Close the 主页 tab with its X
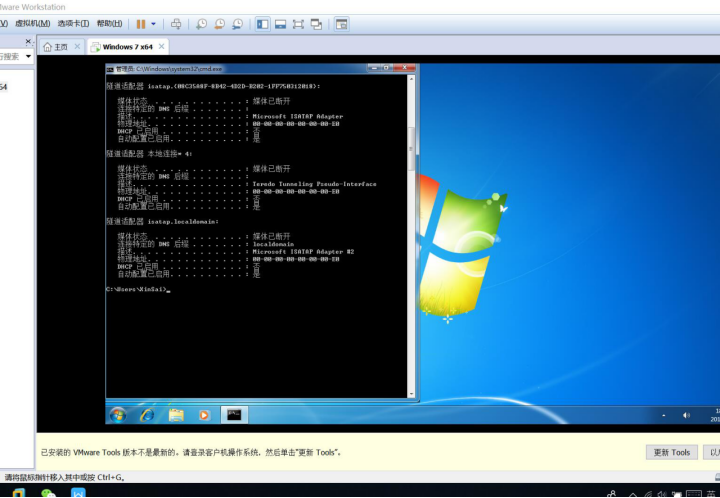 tap(77, 46)
